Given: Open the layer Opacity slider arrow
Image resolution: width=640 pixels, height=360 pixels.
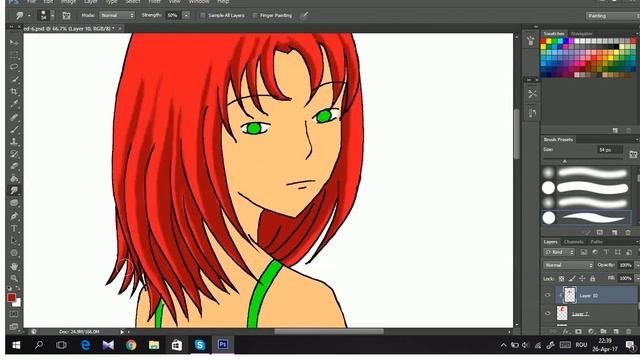Looking at the screenshot, I should click(637, 265).
